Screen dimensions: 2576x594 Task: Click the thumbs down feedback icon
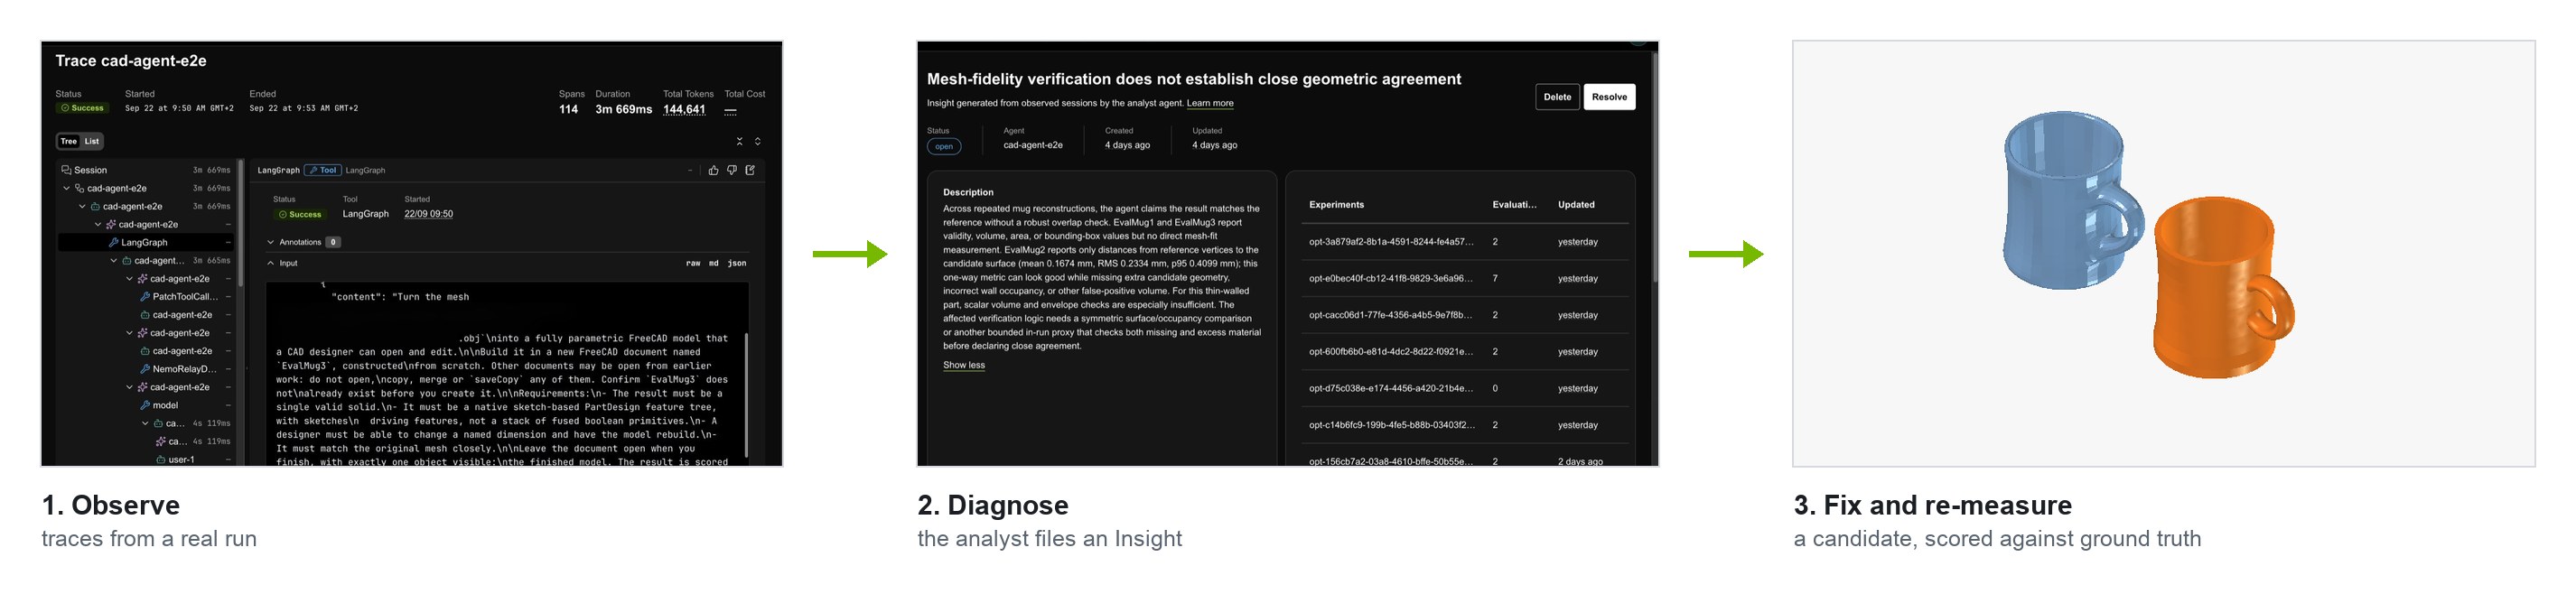[732, 170]
